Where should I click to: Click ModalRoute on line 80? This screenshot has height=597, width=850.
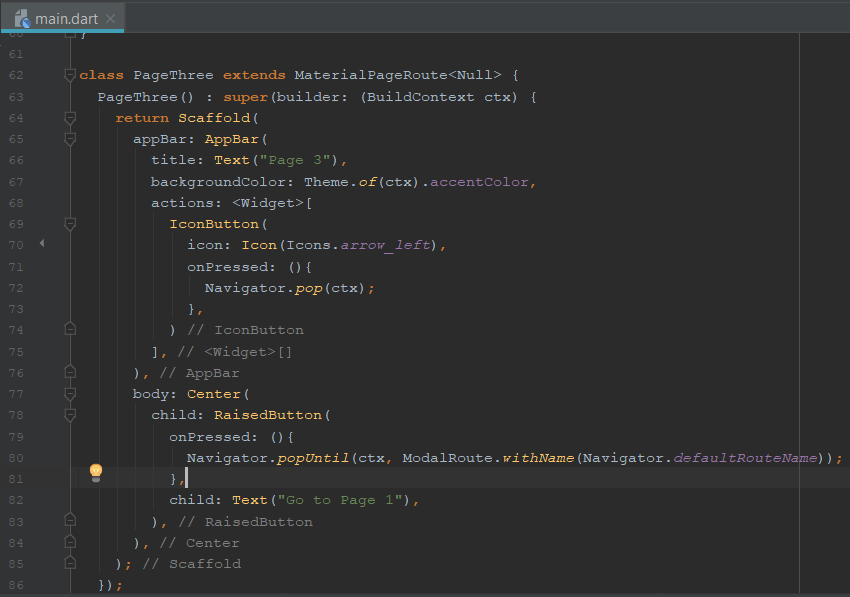(447, 458)
